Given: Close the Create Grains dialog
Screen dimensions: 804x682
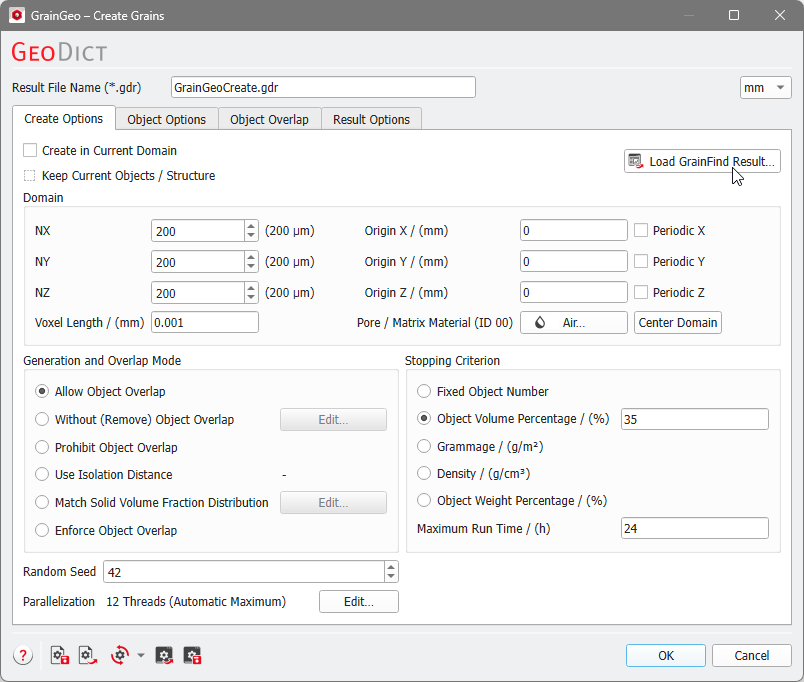Looking at the screenshot, I should point(780,15).
